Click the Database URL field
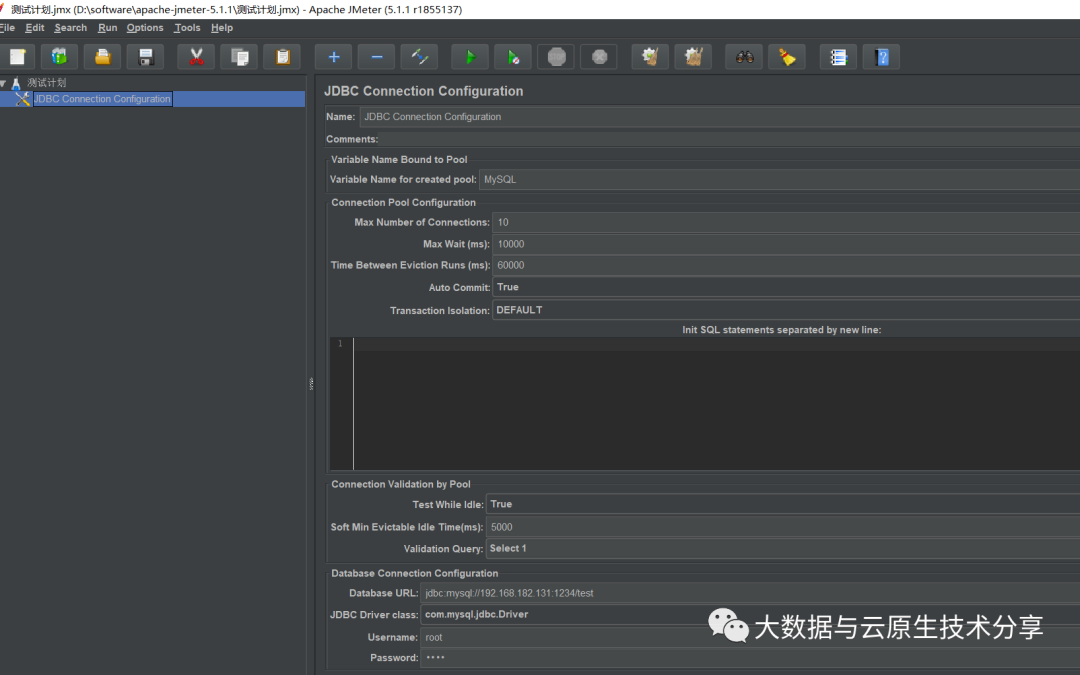The image size is (1080, 675). coord(750,593)
